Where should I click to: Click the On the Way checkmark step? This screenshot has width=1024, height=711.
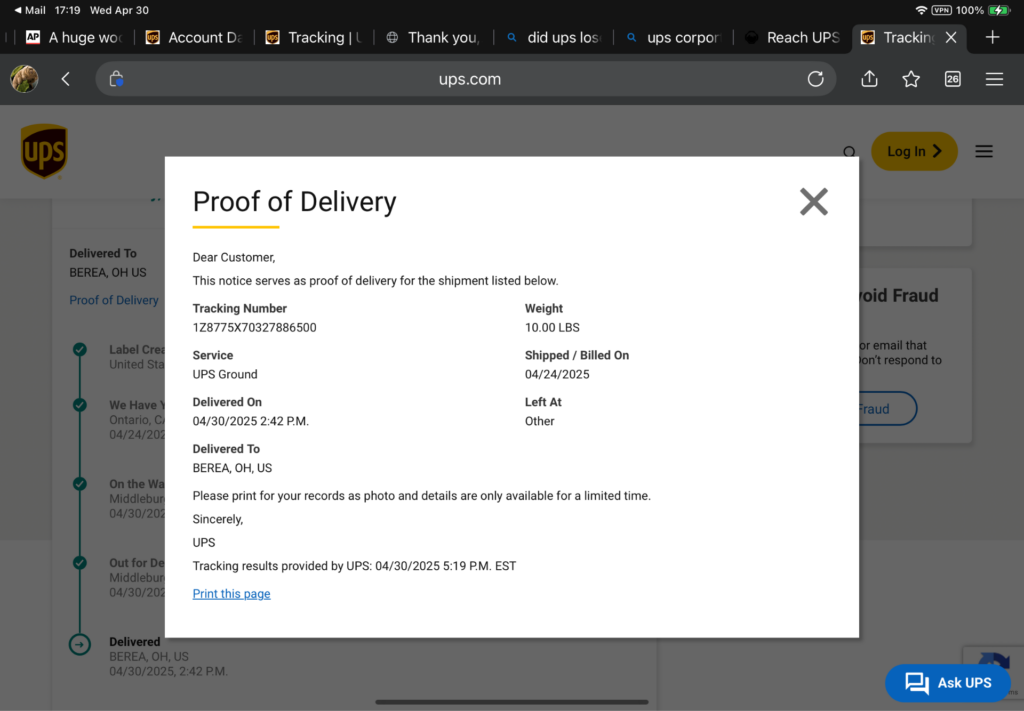80,484
